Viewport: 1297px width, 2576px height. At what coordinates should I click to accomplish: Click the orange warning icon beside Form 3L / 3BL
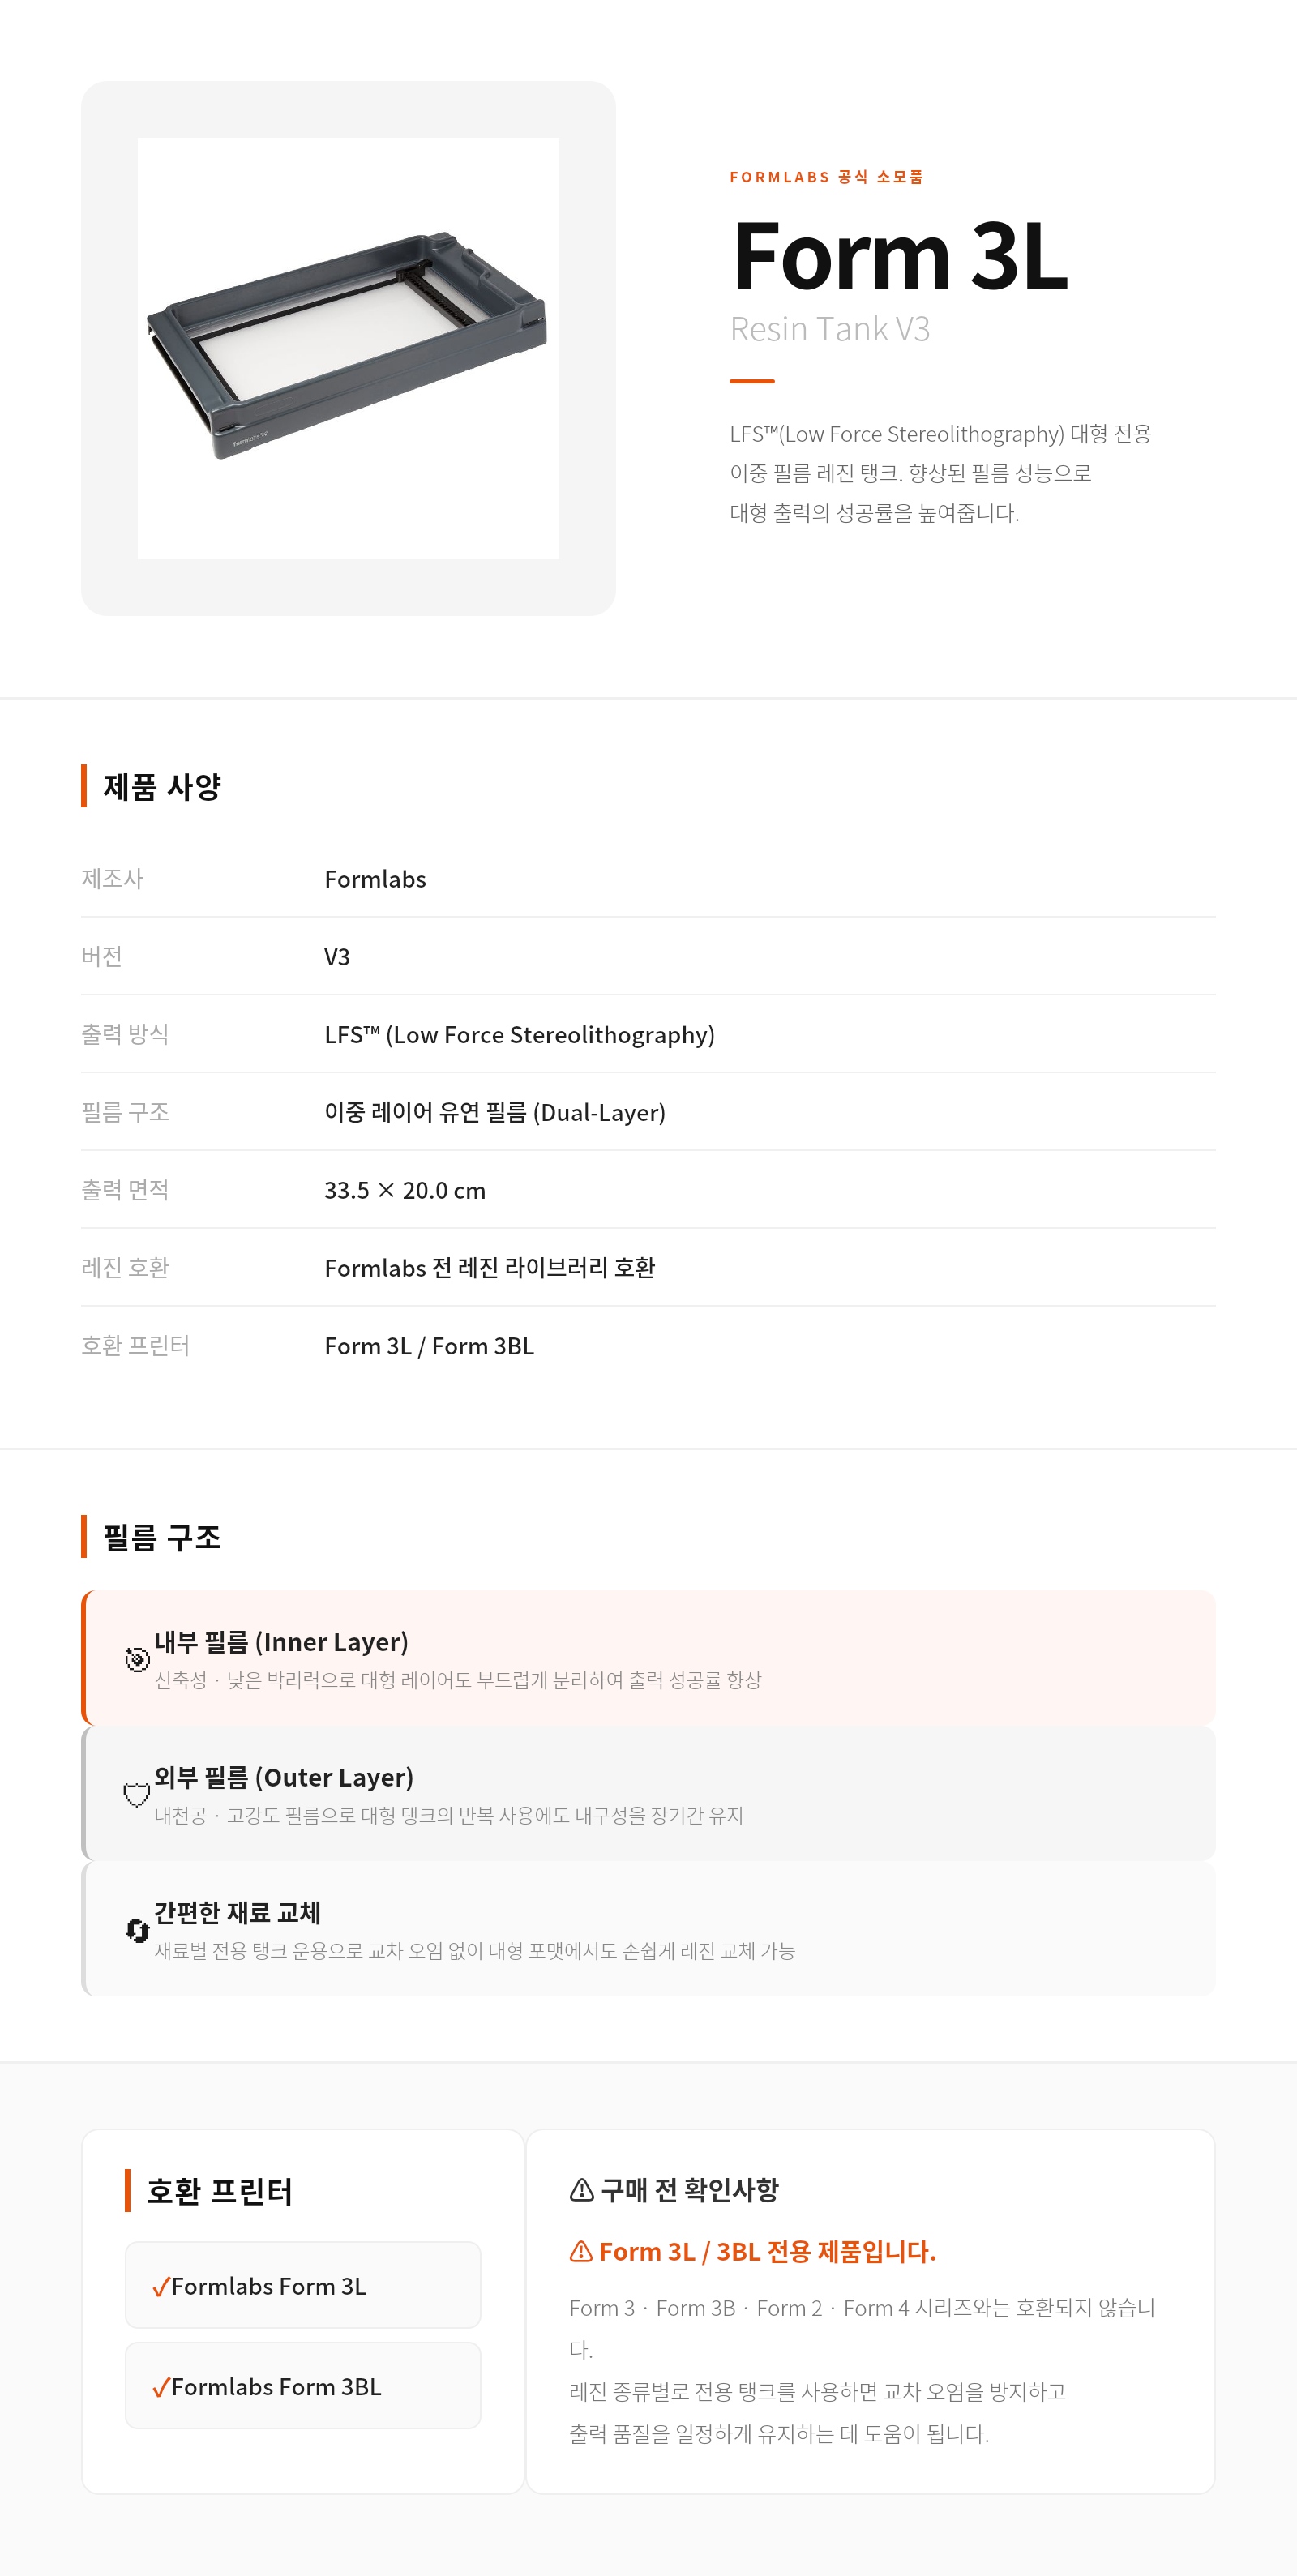tap(581, 2251)
